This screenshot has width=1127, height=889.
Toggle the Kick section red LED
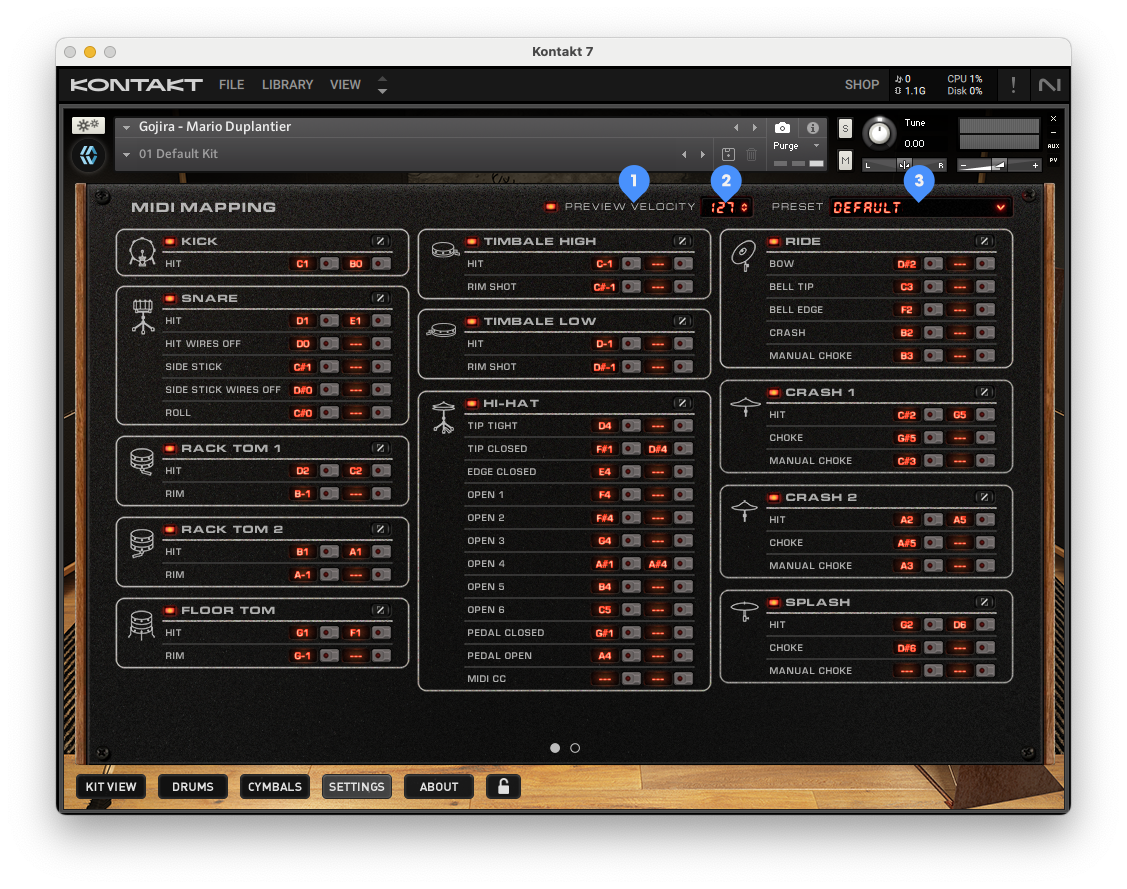pyautogui.click(x=169, y=241)
